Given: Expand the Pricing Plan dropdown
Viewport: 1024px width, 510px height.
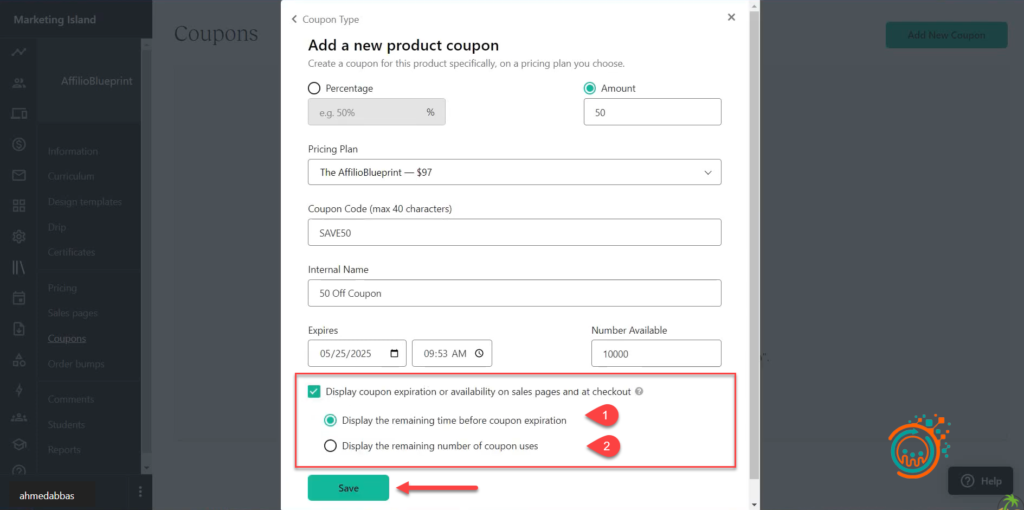Looking at the screenshot, I should pyautogui.click(x=514, y=172).
